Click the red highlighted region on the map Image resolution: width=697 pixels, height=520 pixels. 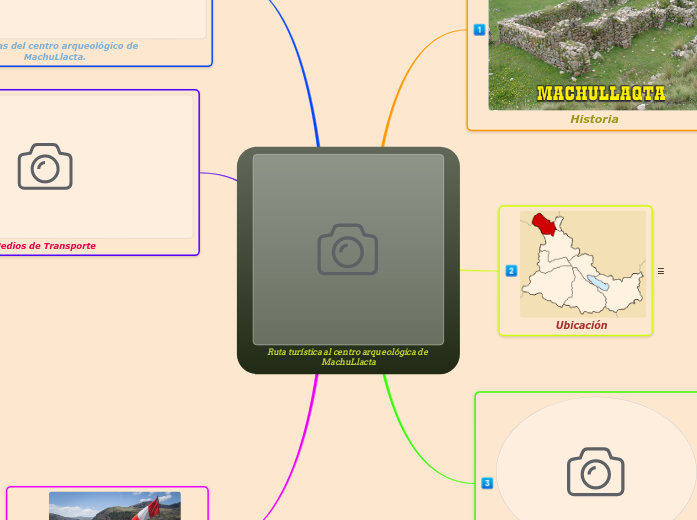[x=546, y=225]
